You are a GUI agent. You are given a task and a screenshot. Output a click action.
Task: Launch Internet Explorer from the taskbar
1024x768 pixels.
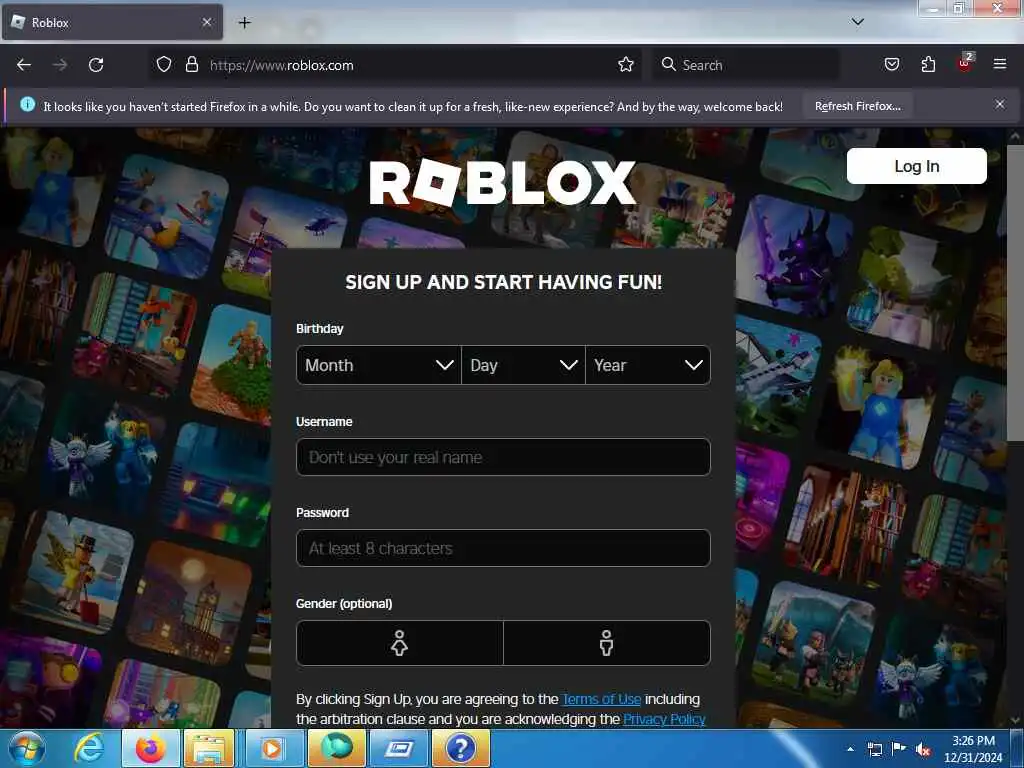point(88,748)
